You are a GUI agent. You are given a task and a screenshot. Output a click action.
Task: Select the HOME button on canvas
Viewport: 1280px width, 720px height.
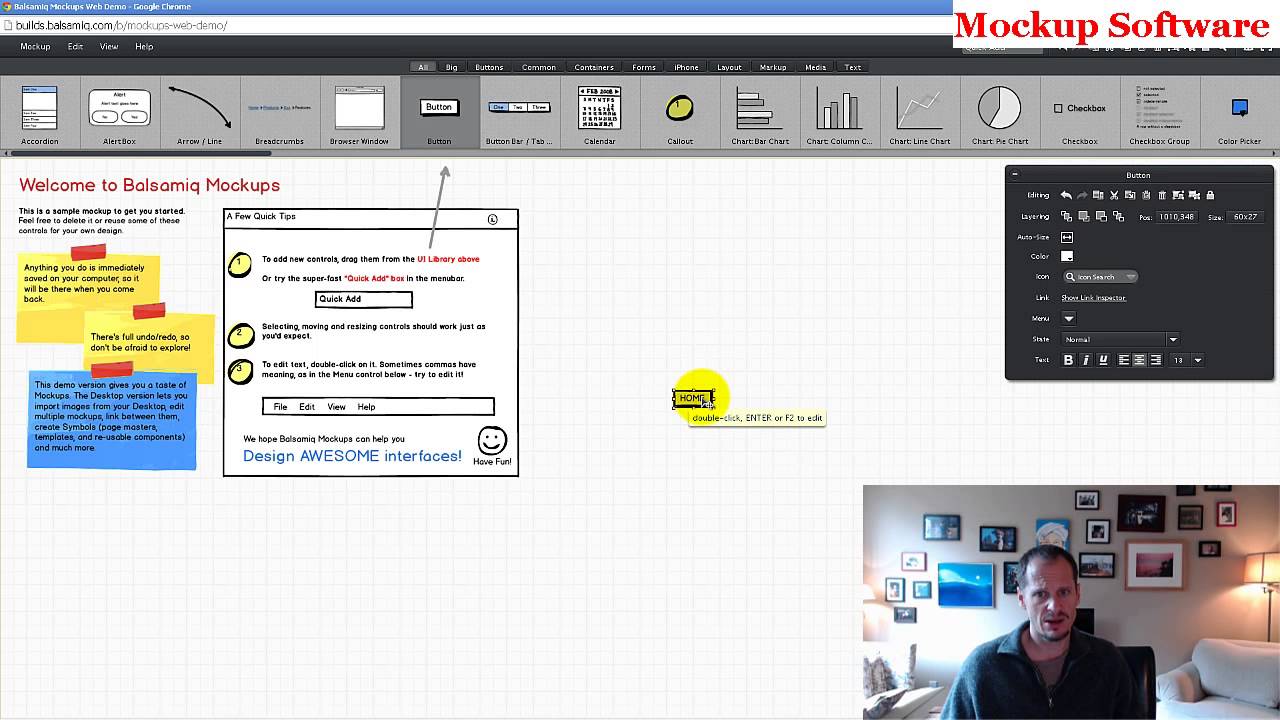pyautogui.click(x=692, y=398)
